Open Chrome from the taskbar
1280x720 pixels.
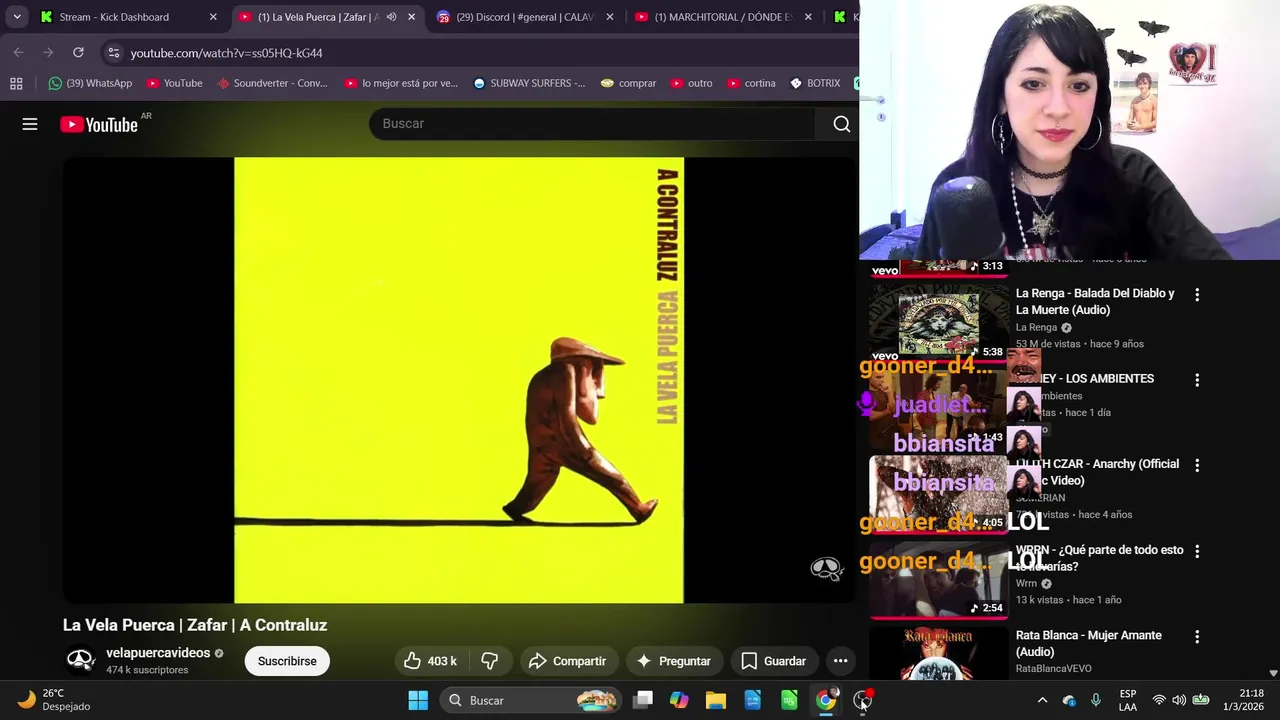[x=826, y=700]
